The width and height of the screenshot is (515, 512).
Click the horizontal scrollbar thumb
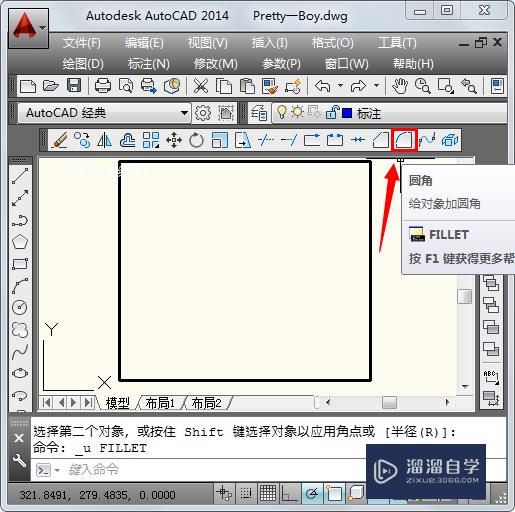click(x=389, y=402)
